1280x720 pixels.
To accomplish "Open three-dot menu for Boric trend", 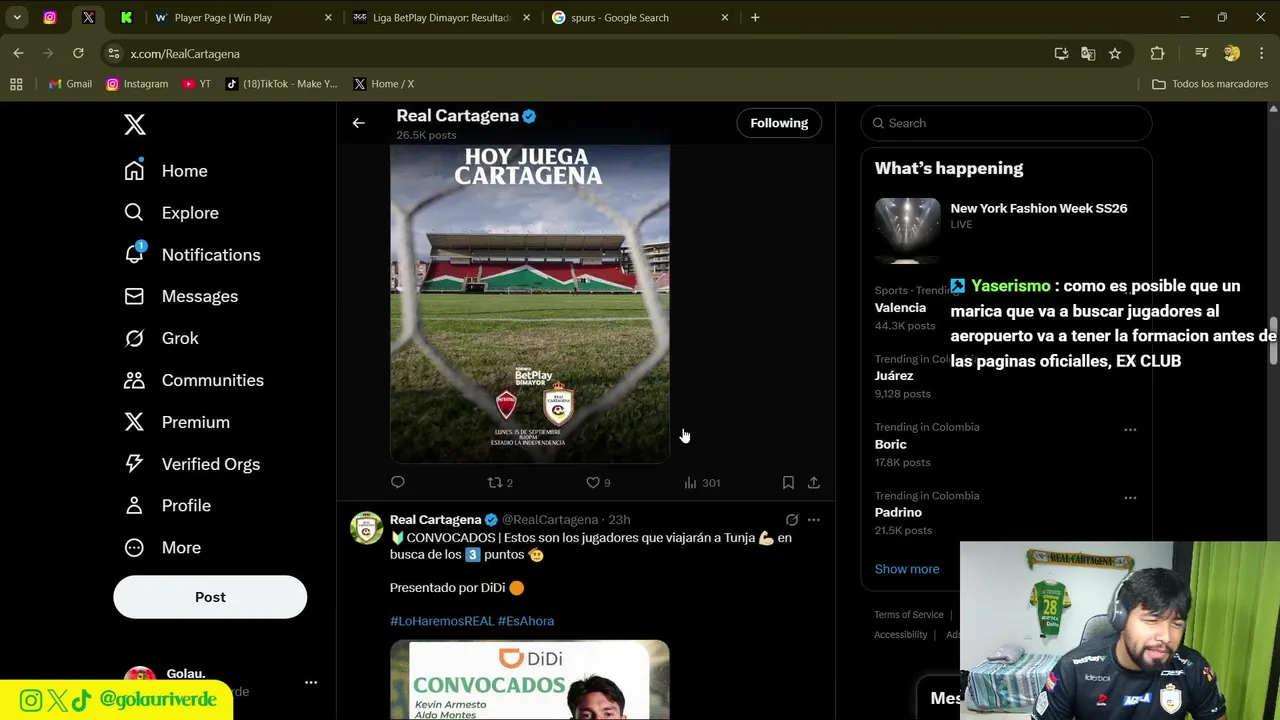I will (1130, 429).
